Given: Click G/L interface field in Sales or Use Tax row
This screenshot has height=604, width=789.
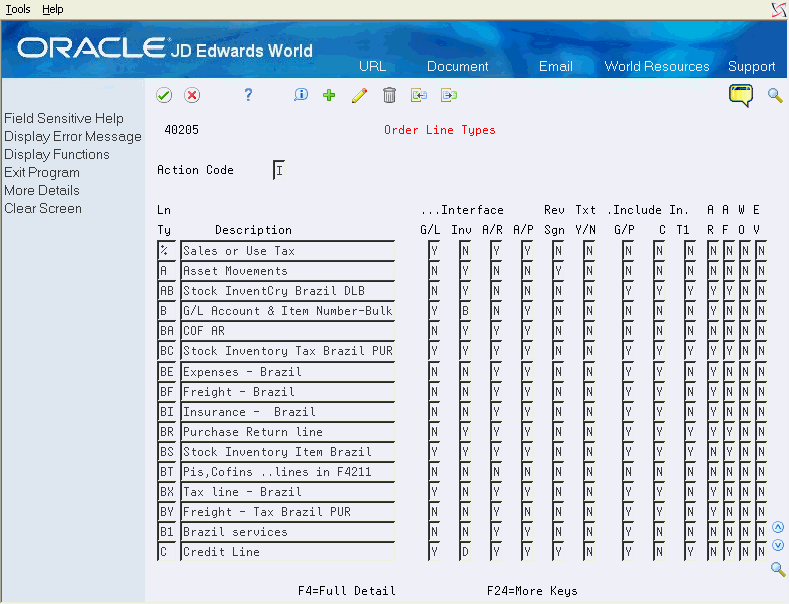Looking at the screenshot, I should click(x=434, y=251).
